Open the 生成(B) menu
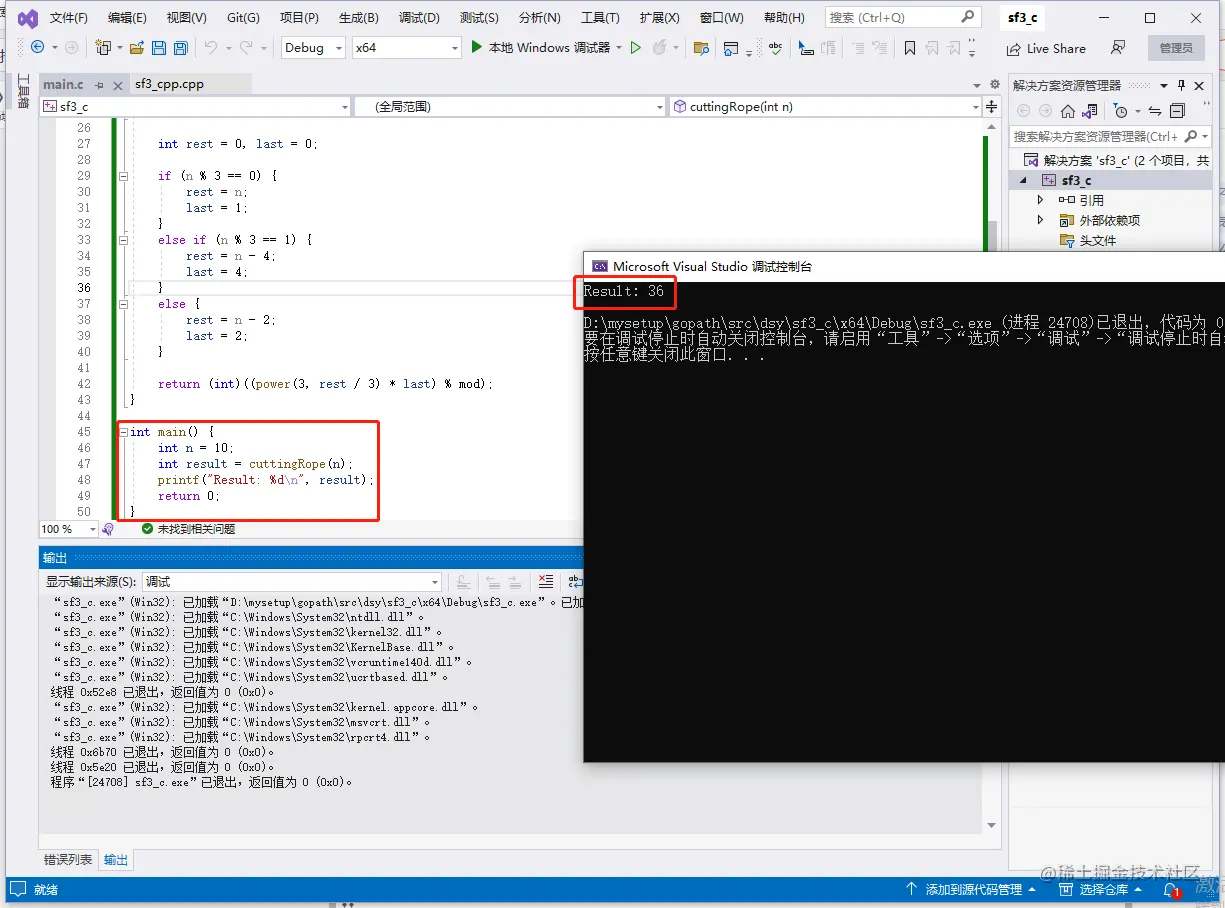 coord(359,18)
